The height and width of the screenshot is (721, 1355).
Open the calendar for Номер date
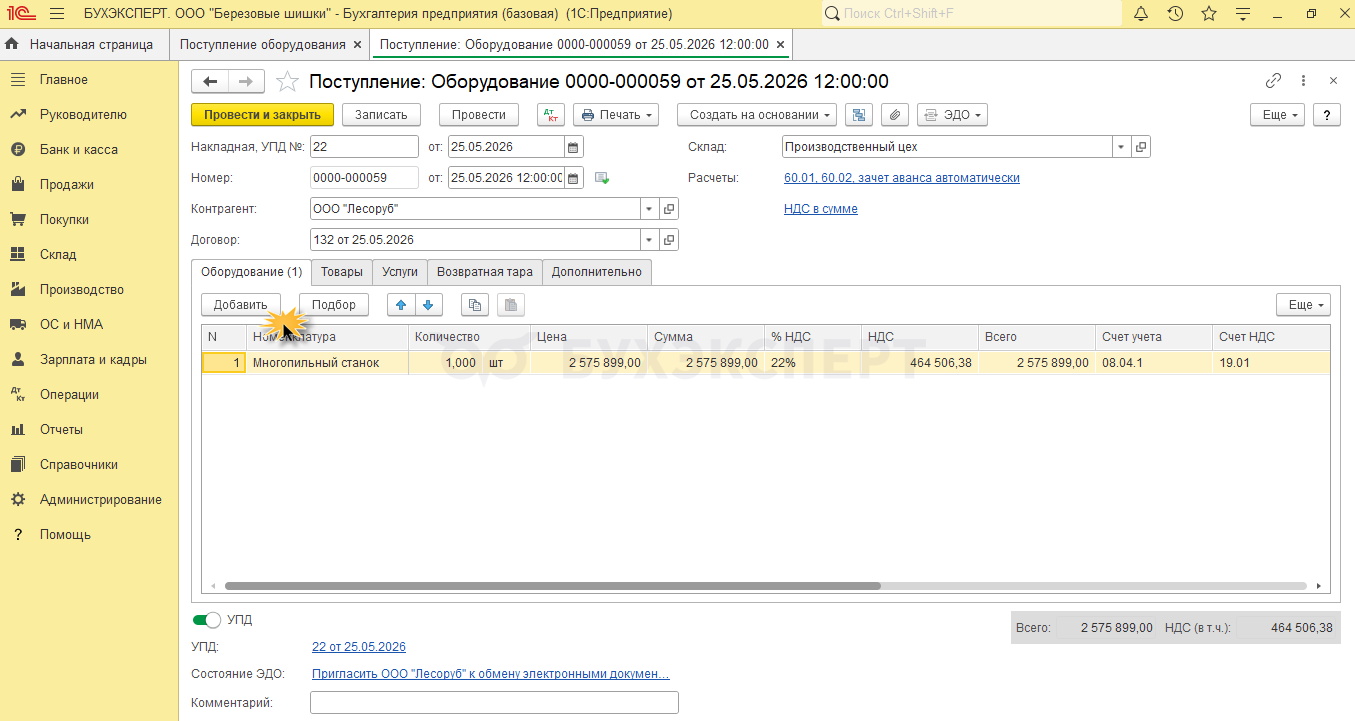573,178
